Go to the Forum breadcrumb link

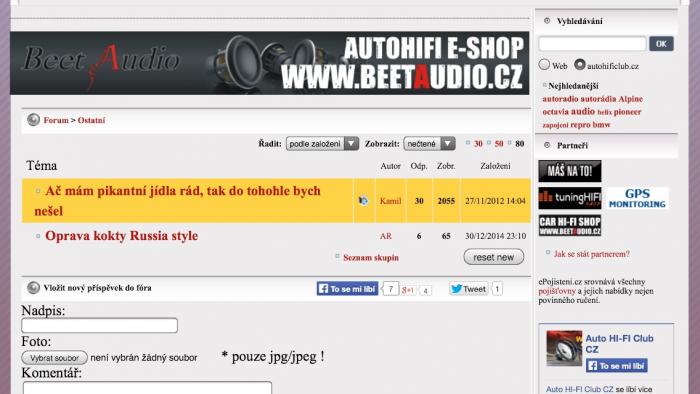(x=56, y=120)
